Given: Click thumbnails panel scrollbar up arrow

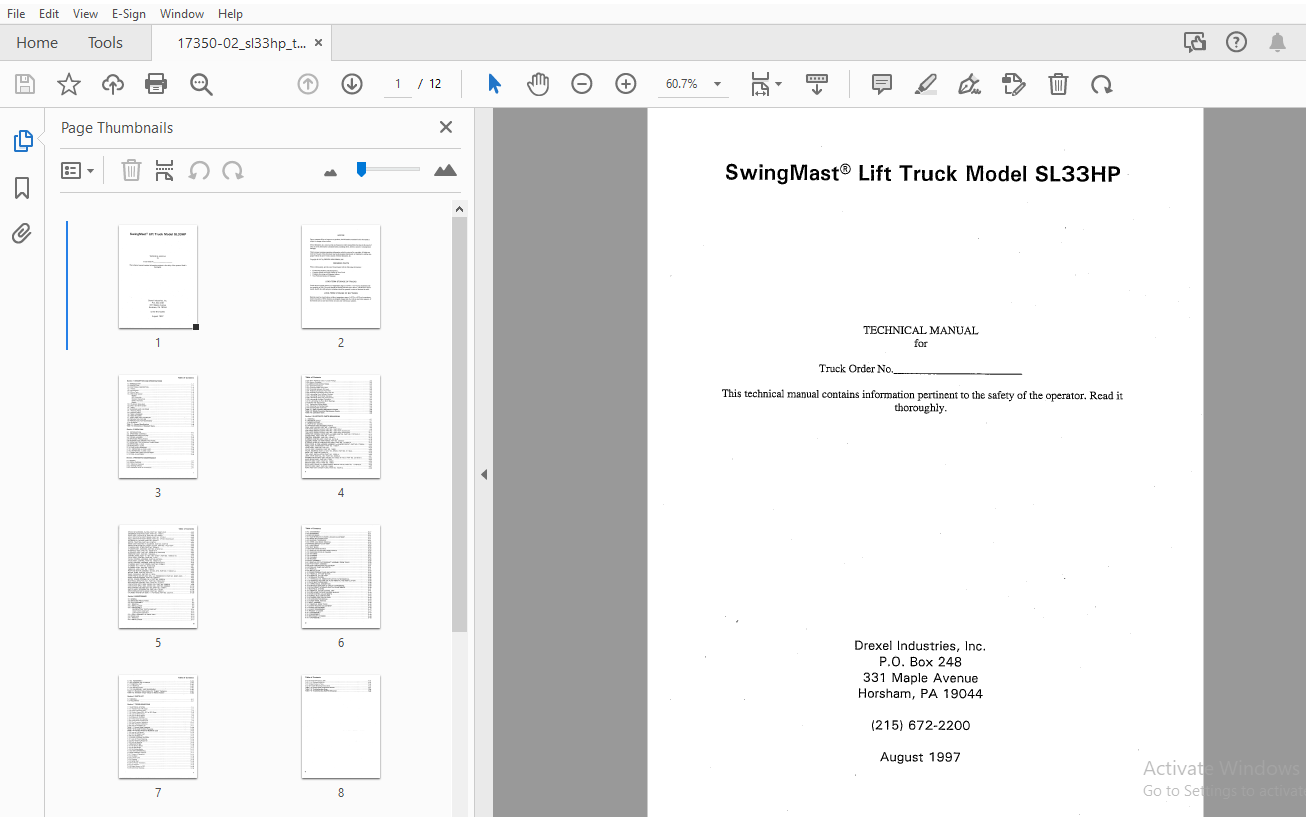Looking at the screenshot, I should pyautogui.click(x=460, y=209).
